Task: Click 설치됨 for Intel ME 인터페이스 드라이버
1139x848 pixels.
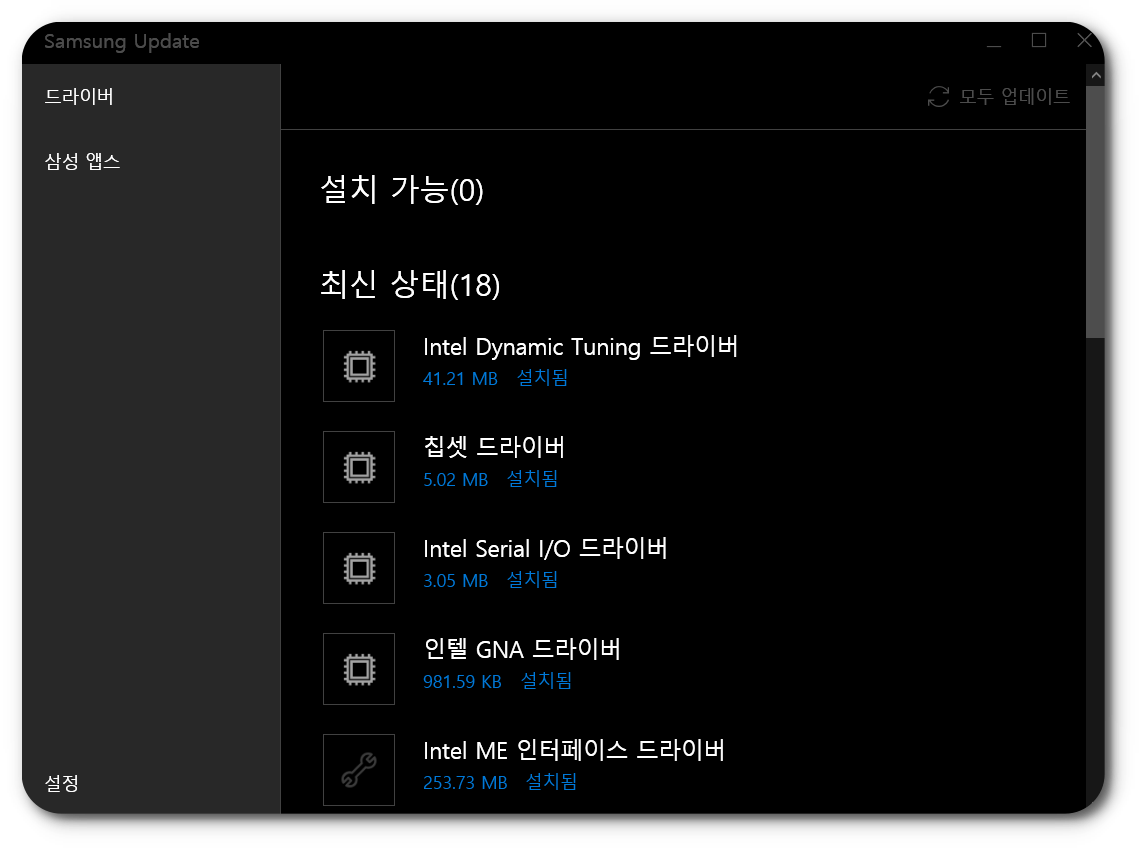Action: [550, 782]
